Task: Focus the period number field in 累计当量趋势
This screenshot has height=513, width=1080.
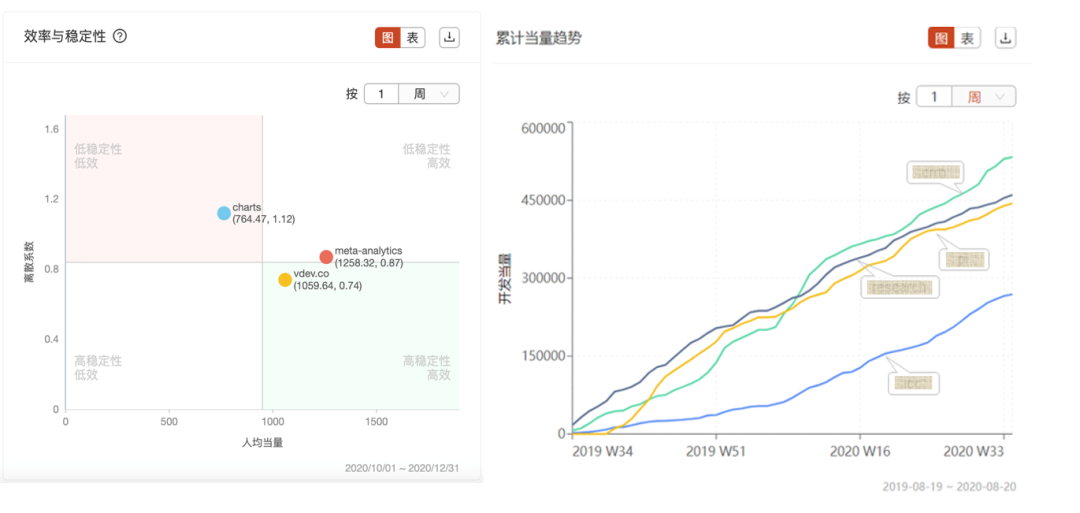Action: (x=934, y=97)
